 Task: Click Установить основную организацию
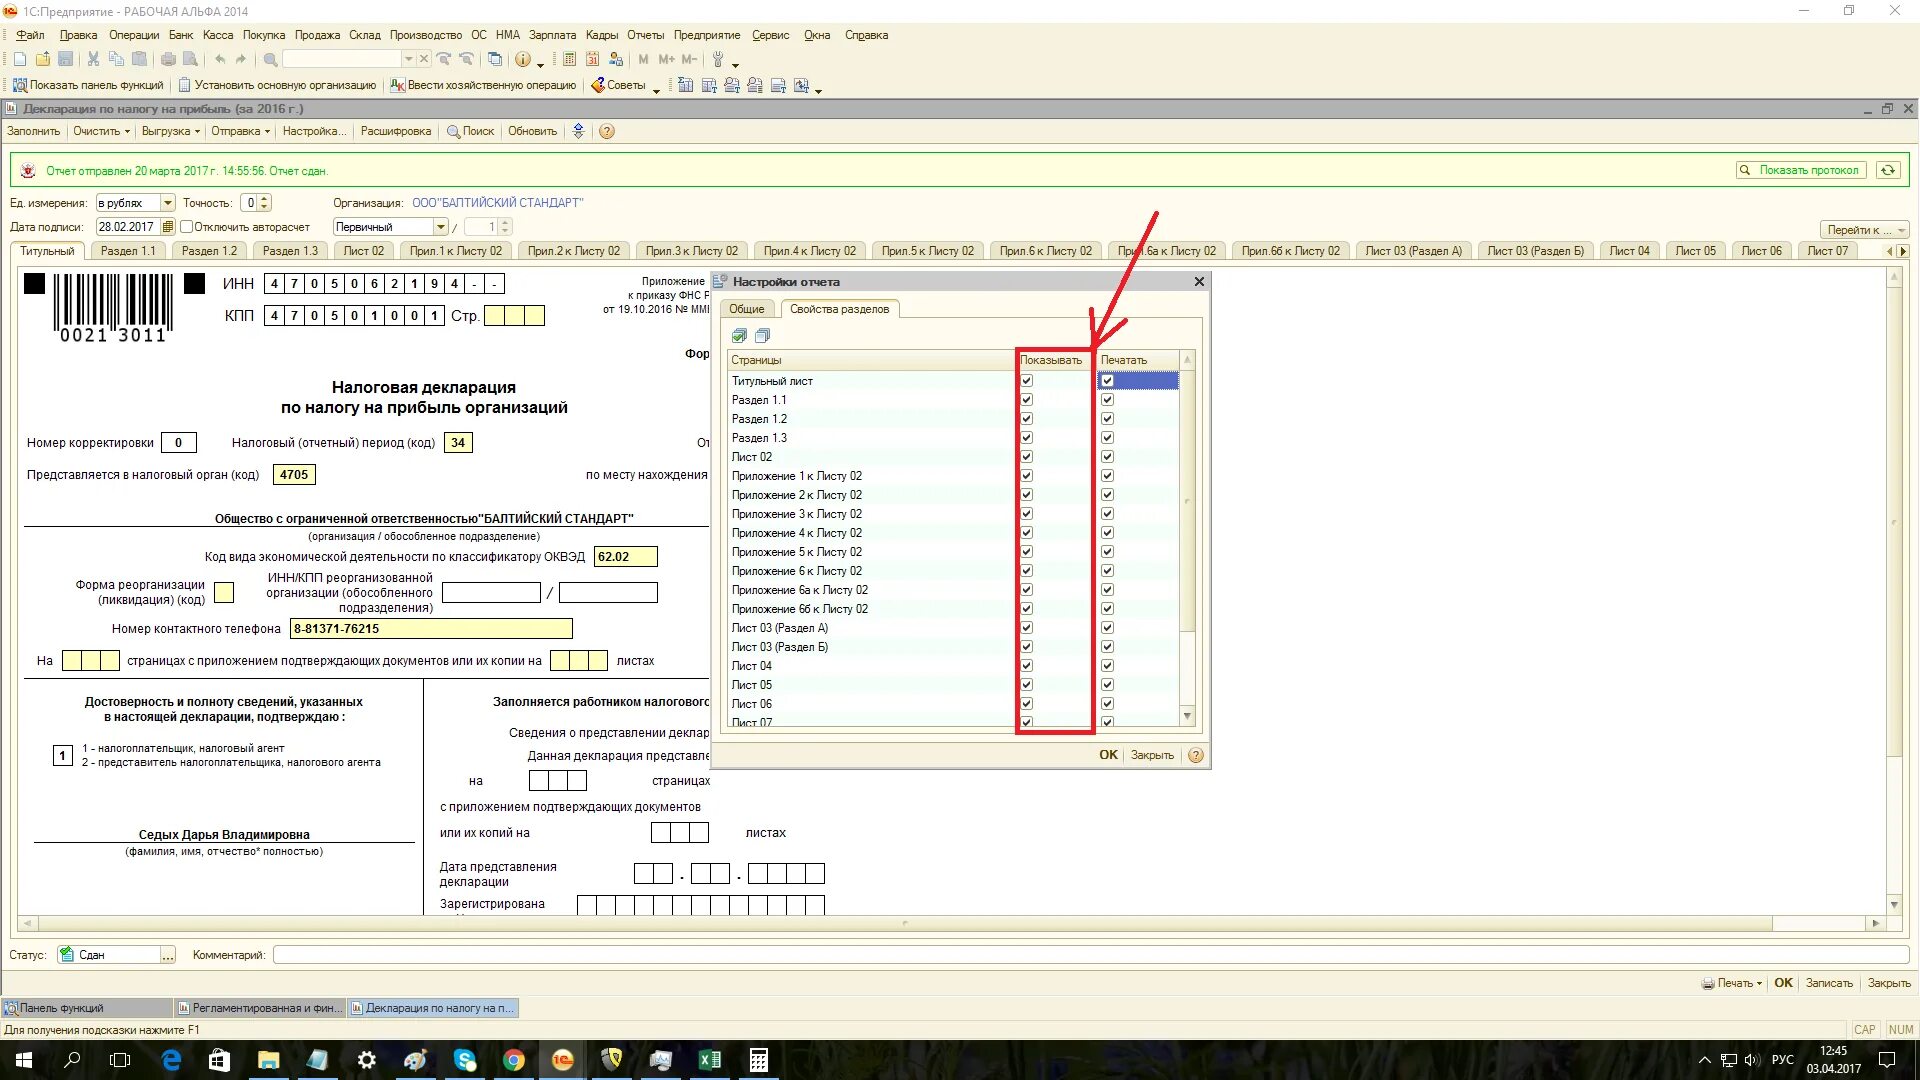(x=277, y=86)
